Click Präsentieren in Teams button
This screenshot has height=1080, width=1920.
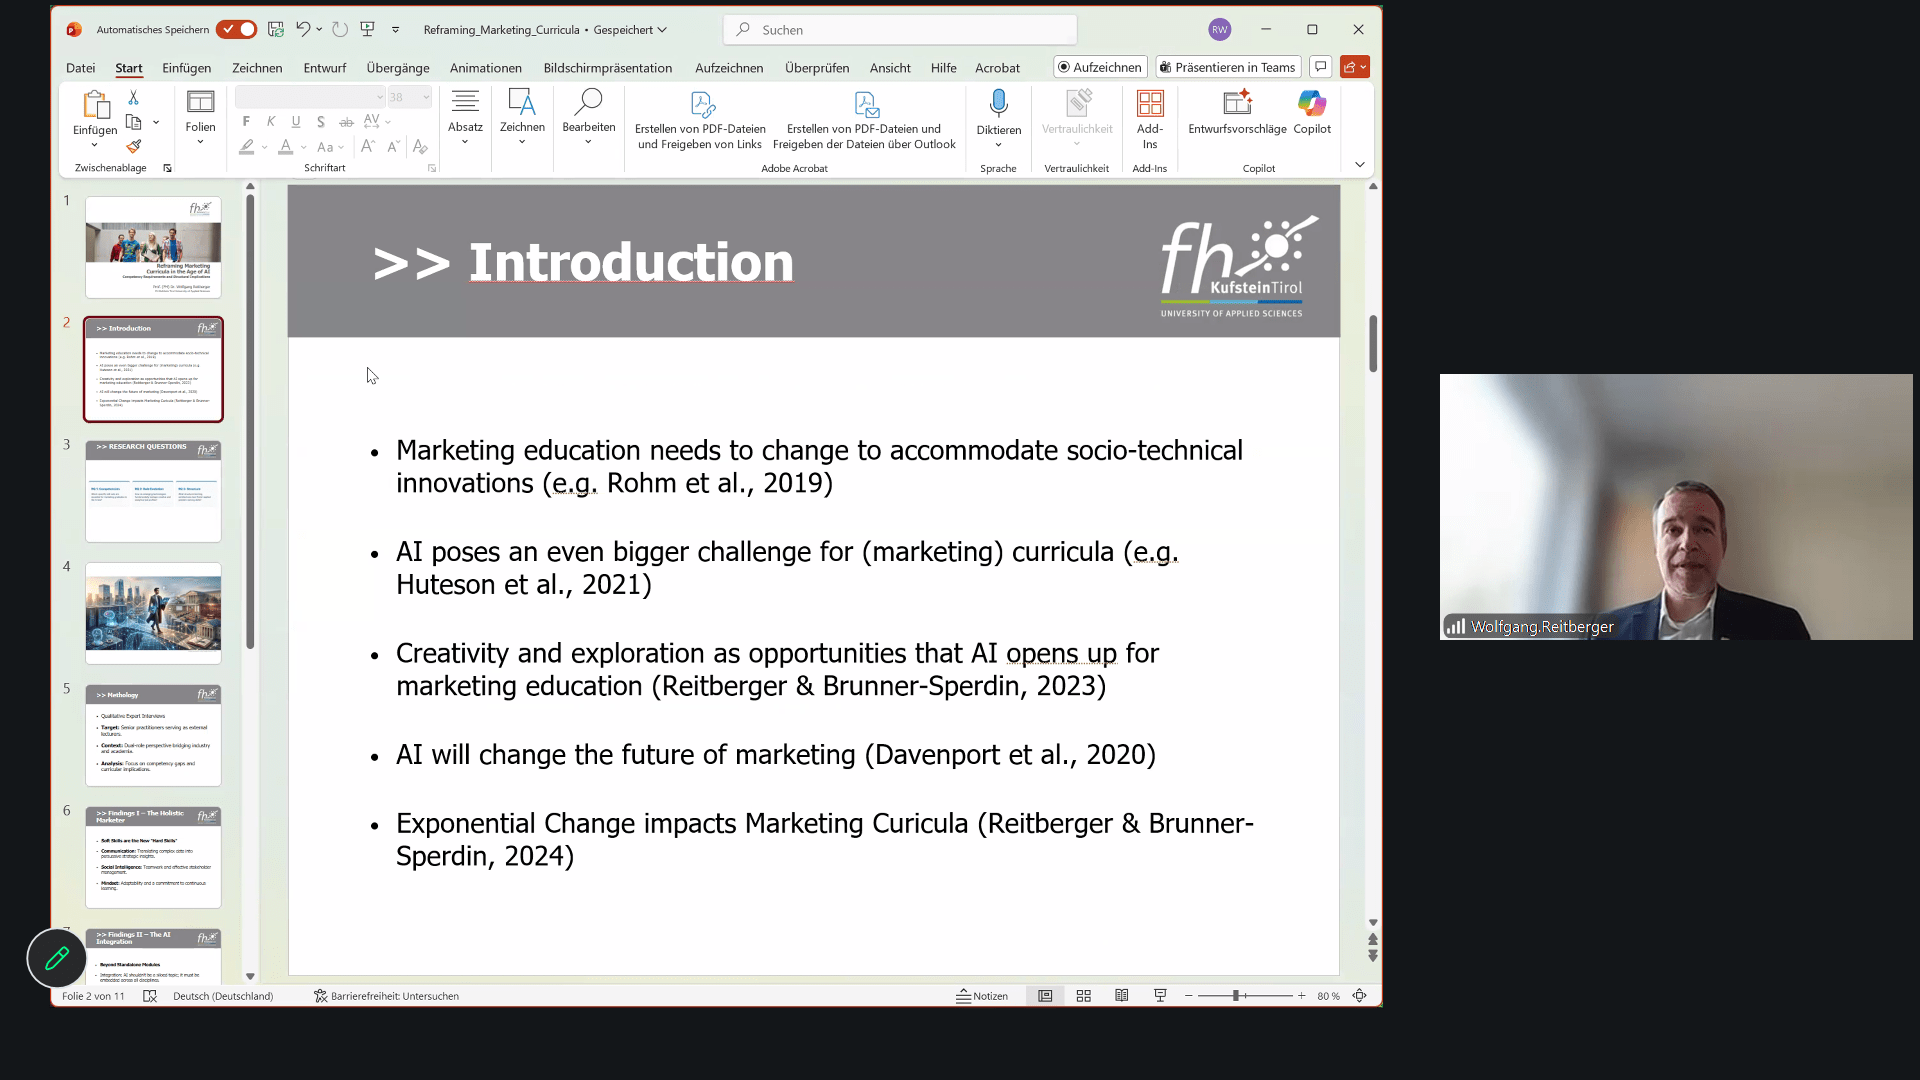coord(1228,67)
